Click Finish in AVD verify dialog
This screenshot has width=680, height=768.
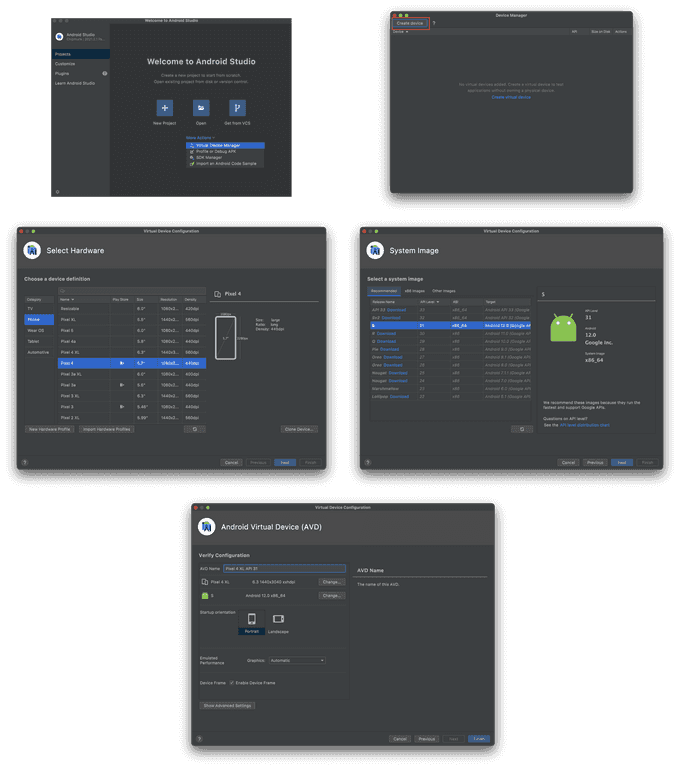[x=479, y=739]
